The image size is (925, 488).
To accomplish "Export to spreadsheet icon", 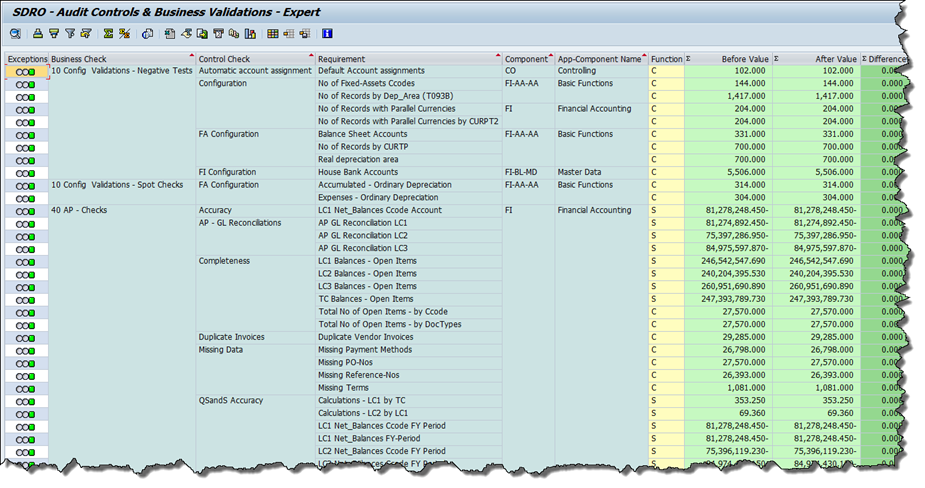I will pyautogui.click(x=170, y=34).
